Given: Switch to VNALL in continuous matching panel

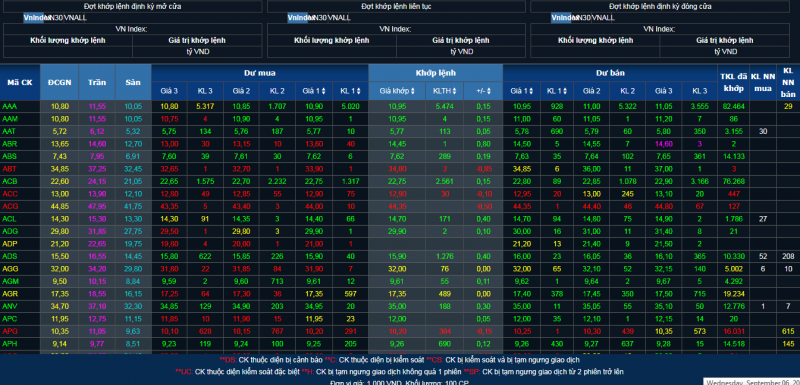Looking at the screenshot, I should click(x=339, y=18).
